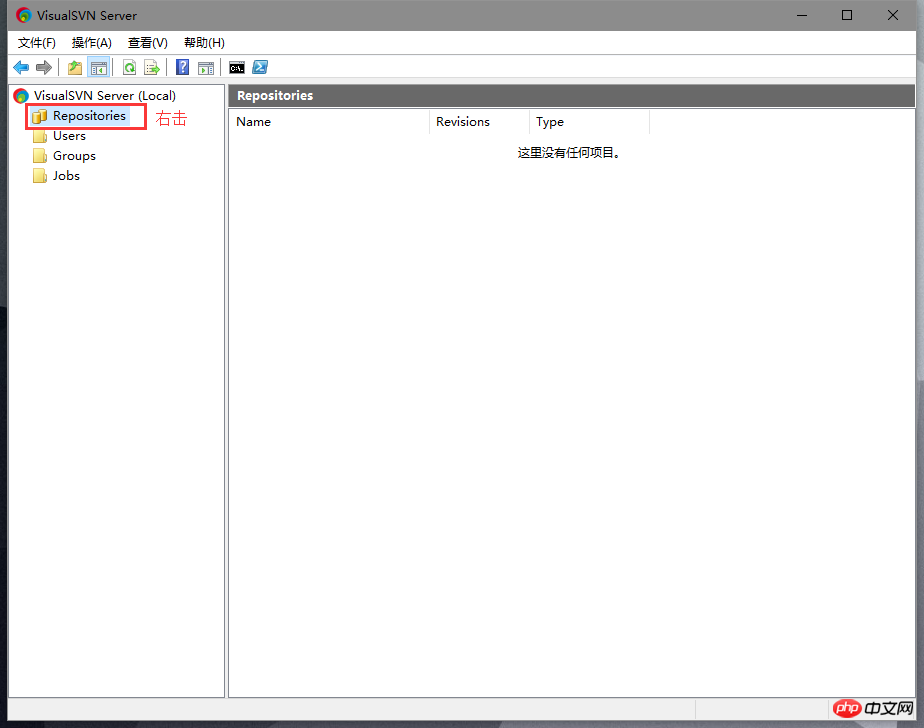Click the VisualSVN logo in the title bar
This screenshot has height=728, width=924.
click(x=24, y=15)
